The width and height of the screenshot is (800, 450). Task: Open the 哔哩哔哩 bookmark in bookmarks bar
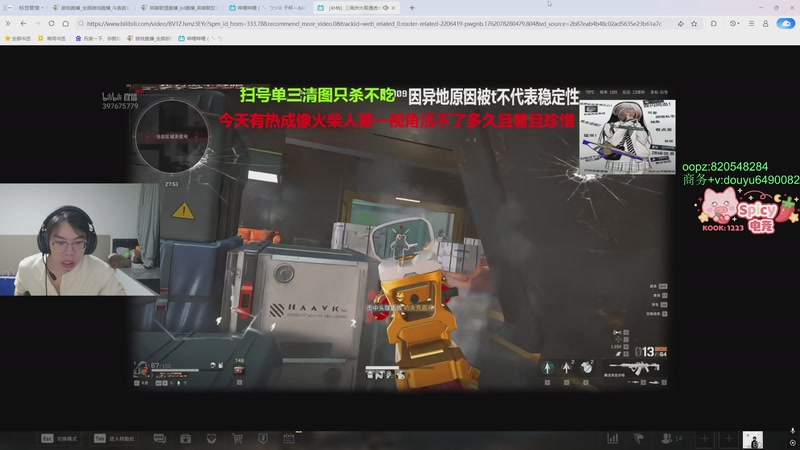200,38
